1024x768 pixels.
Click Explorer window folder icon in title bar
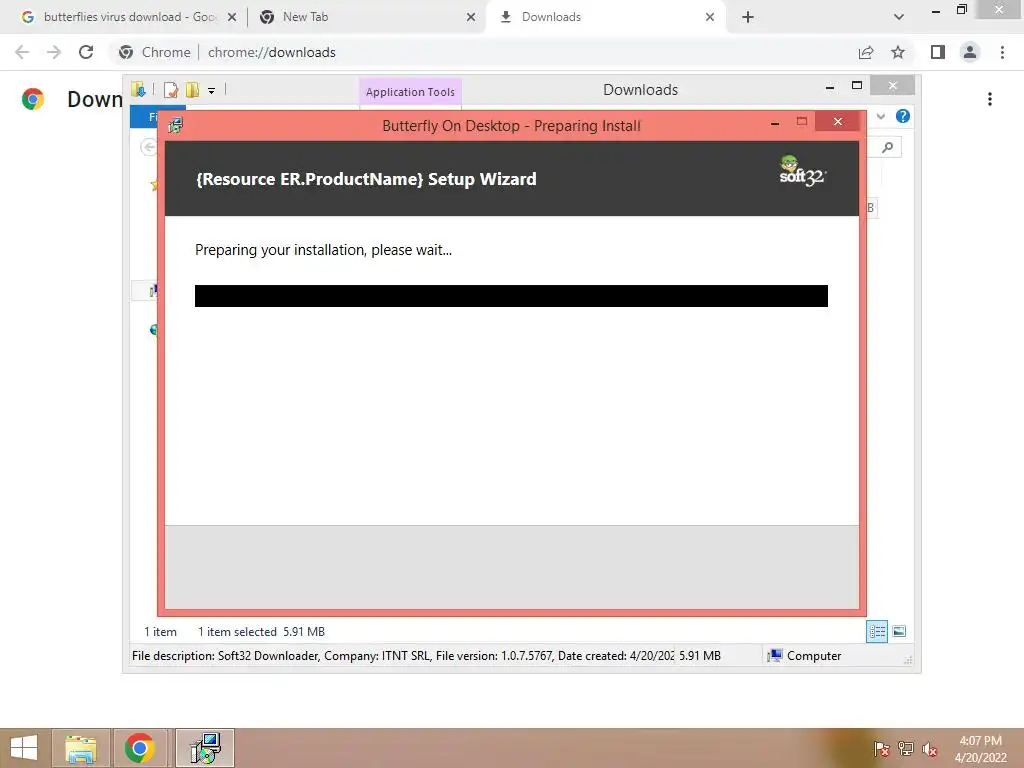pos(138,89)
